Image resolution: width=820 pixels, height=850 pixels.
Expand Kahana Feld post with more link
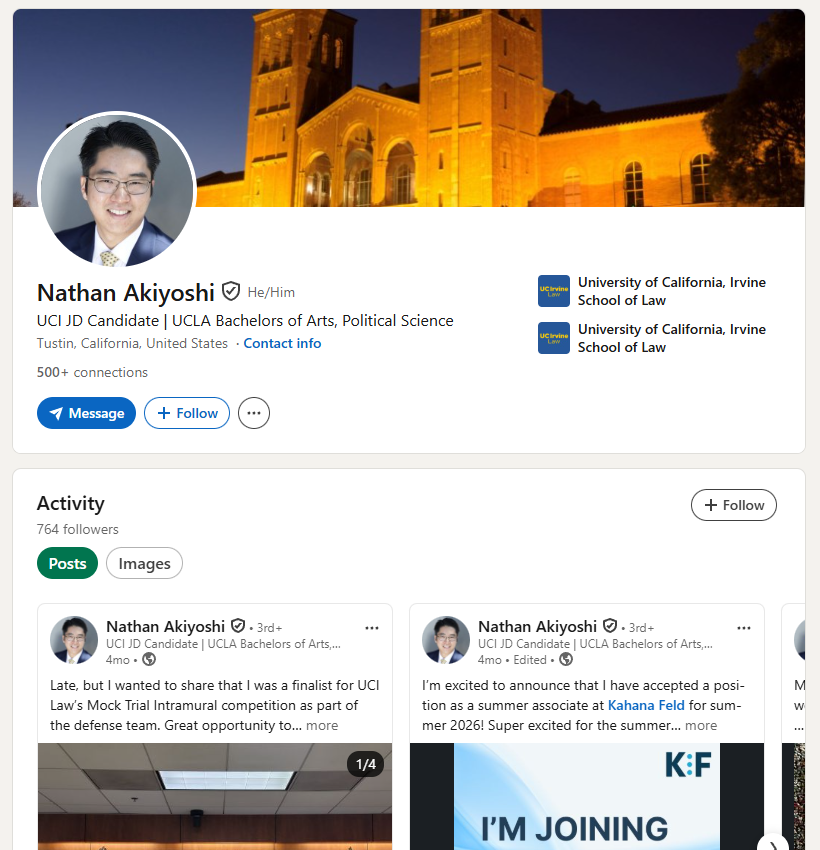[x=701, y=726]
